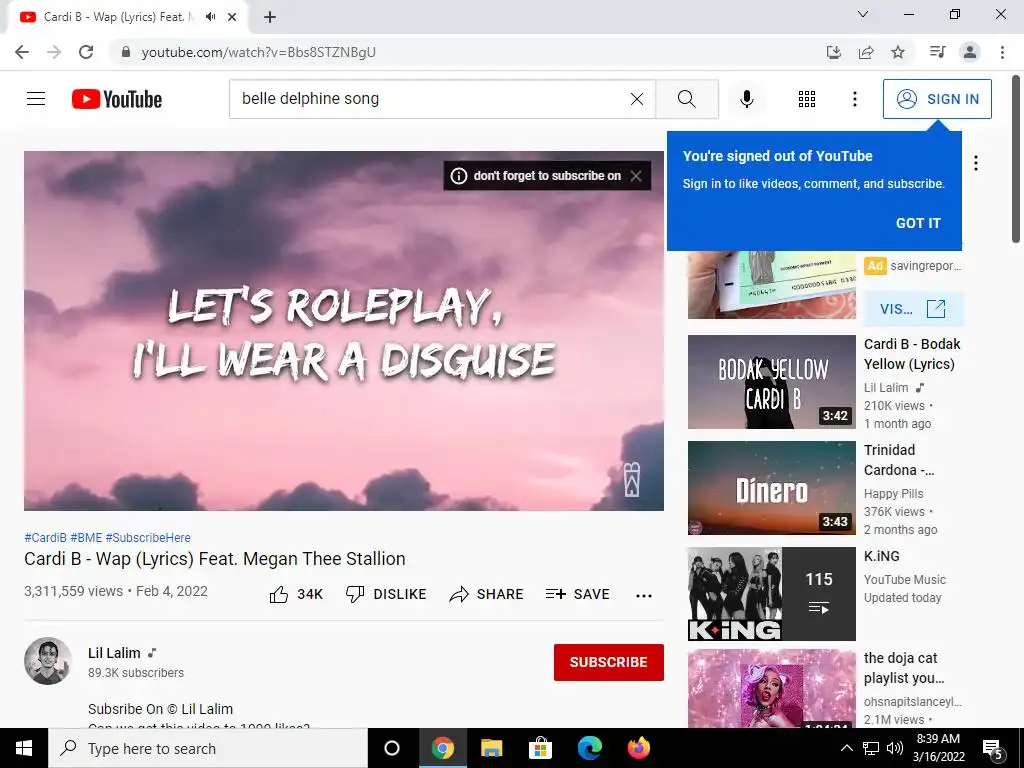
Task: Start voice search with the microphone
Action: tap(747, 99)
